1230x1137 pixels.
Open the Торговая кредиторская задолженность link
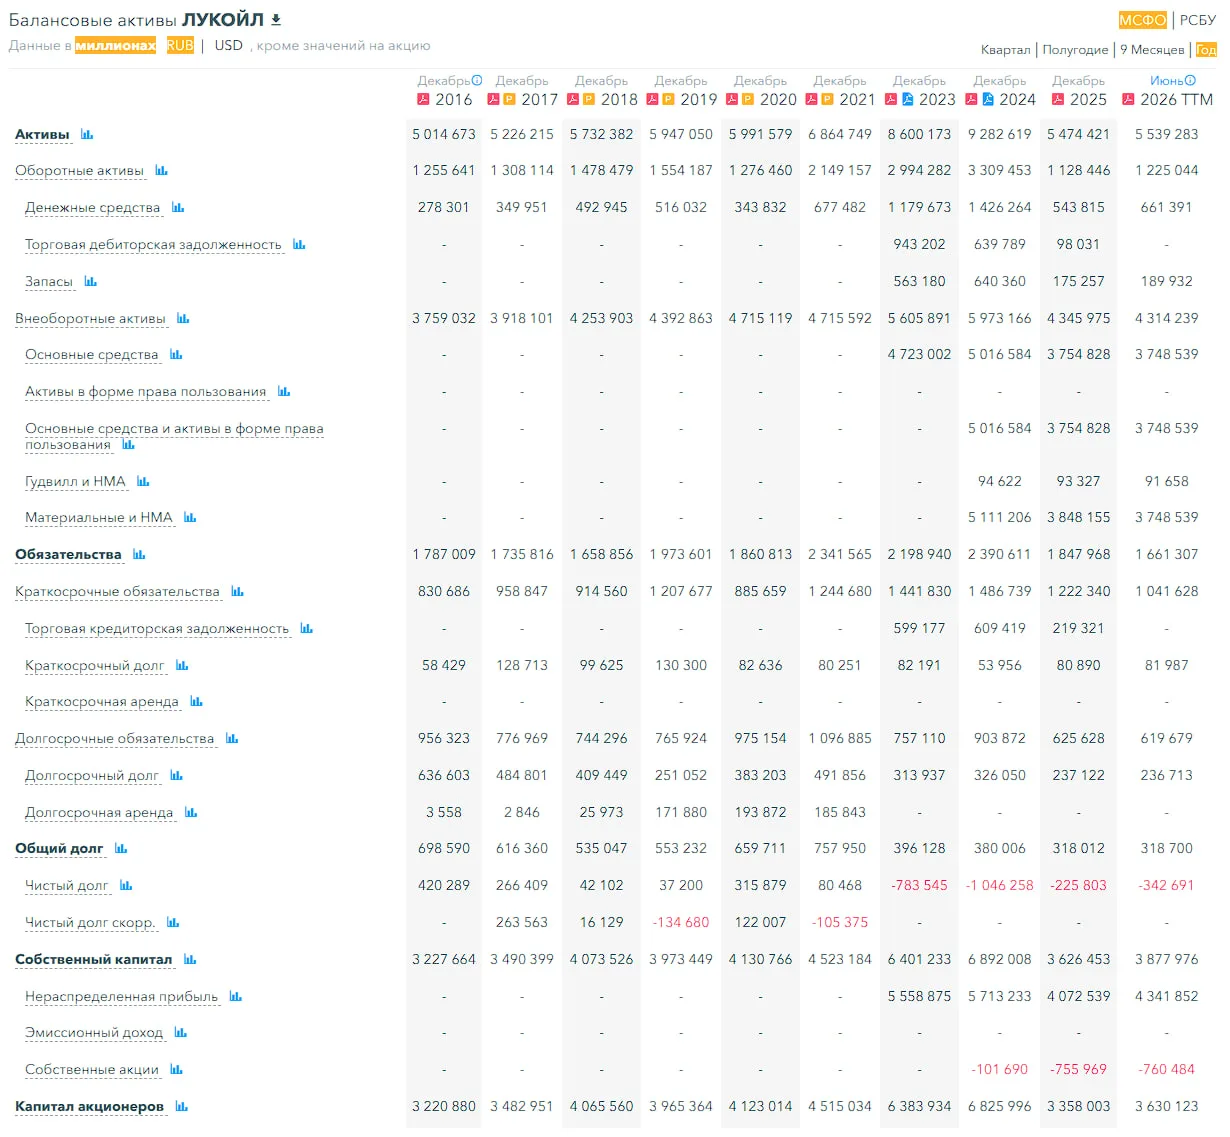157,628
